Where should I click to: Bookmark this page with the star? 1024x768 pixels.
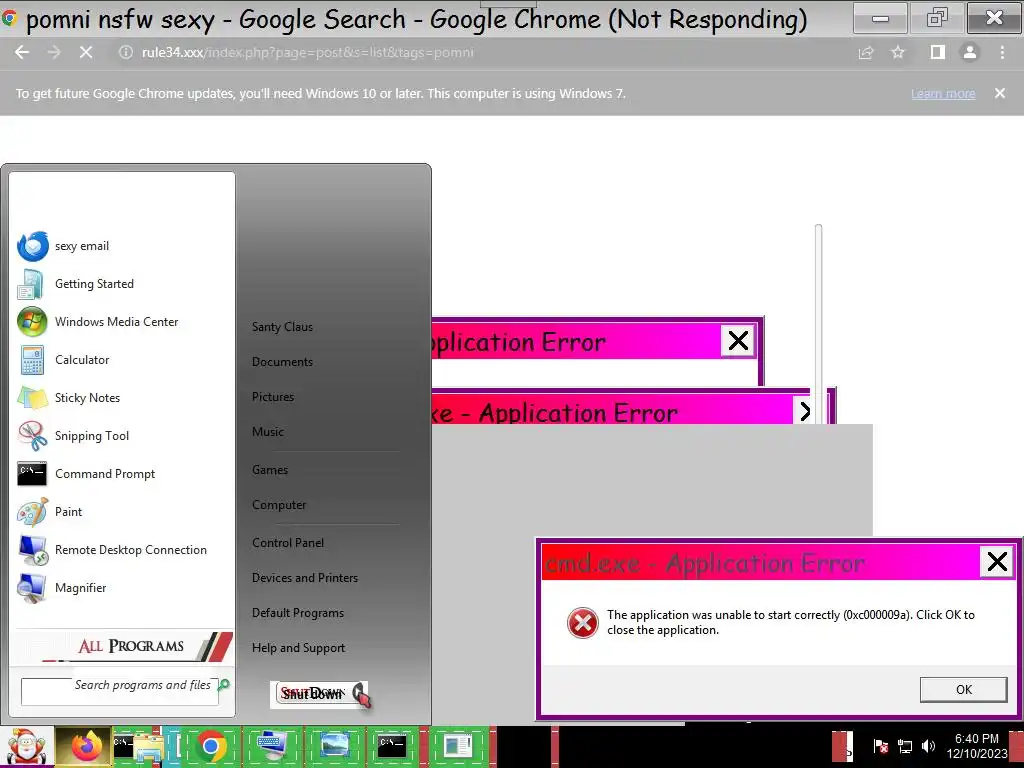898,52
